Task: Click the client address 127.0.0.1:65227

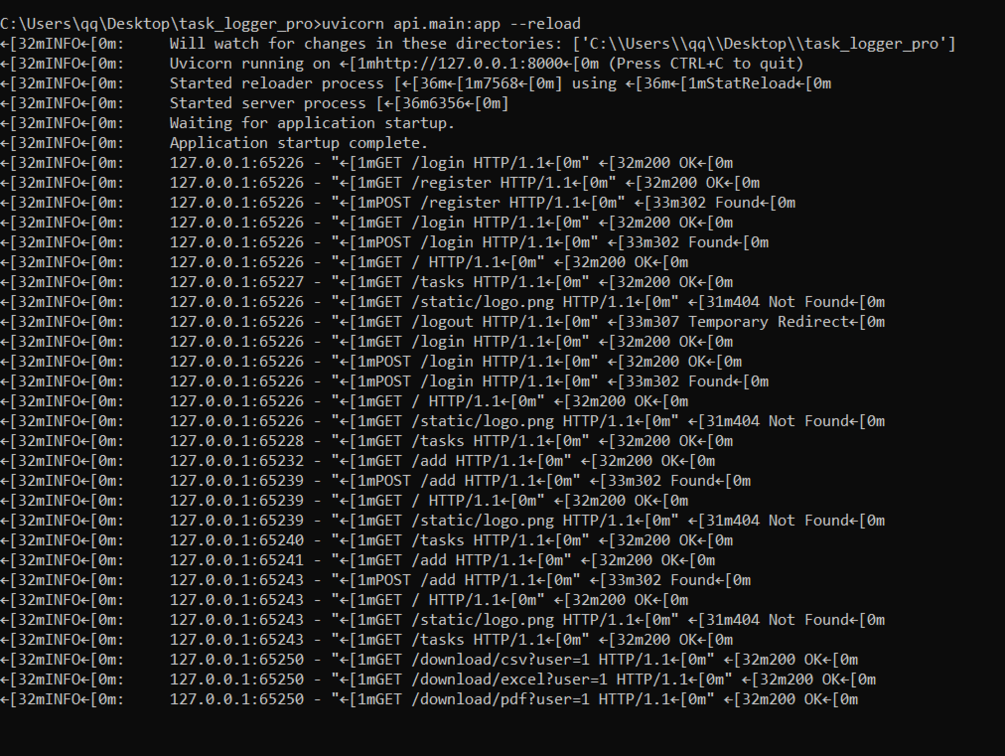Action: point(237,282)
